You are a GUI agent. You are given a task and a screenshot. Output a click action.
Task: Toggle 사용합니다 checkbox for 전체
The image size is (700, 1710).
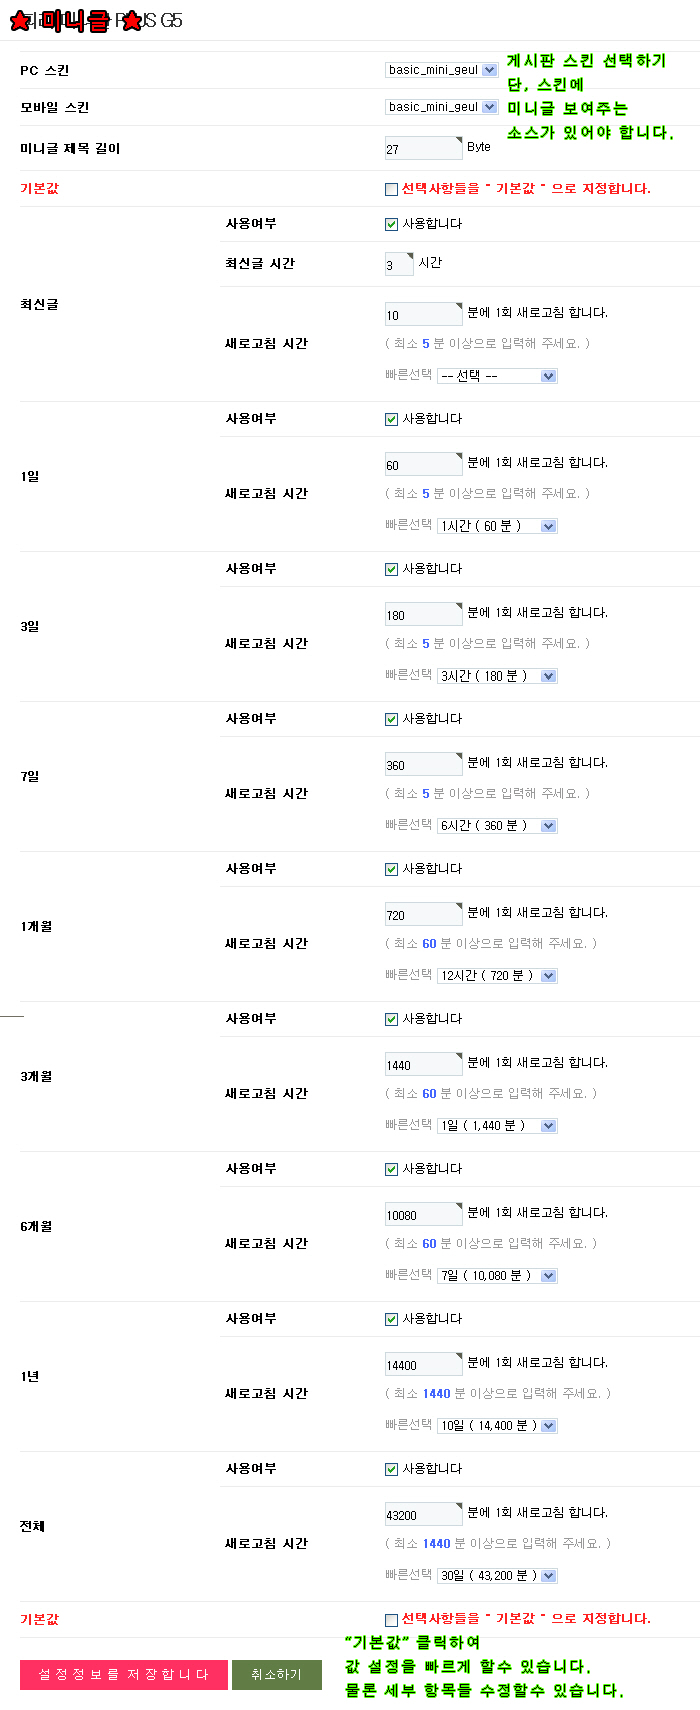tap(391, 1469)
